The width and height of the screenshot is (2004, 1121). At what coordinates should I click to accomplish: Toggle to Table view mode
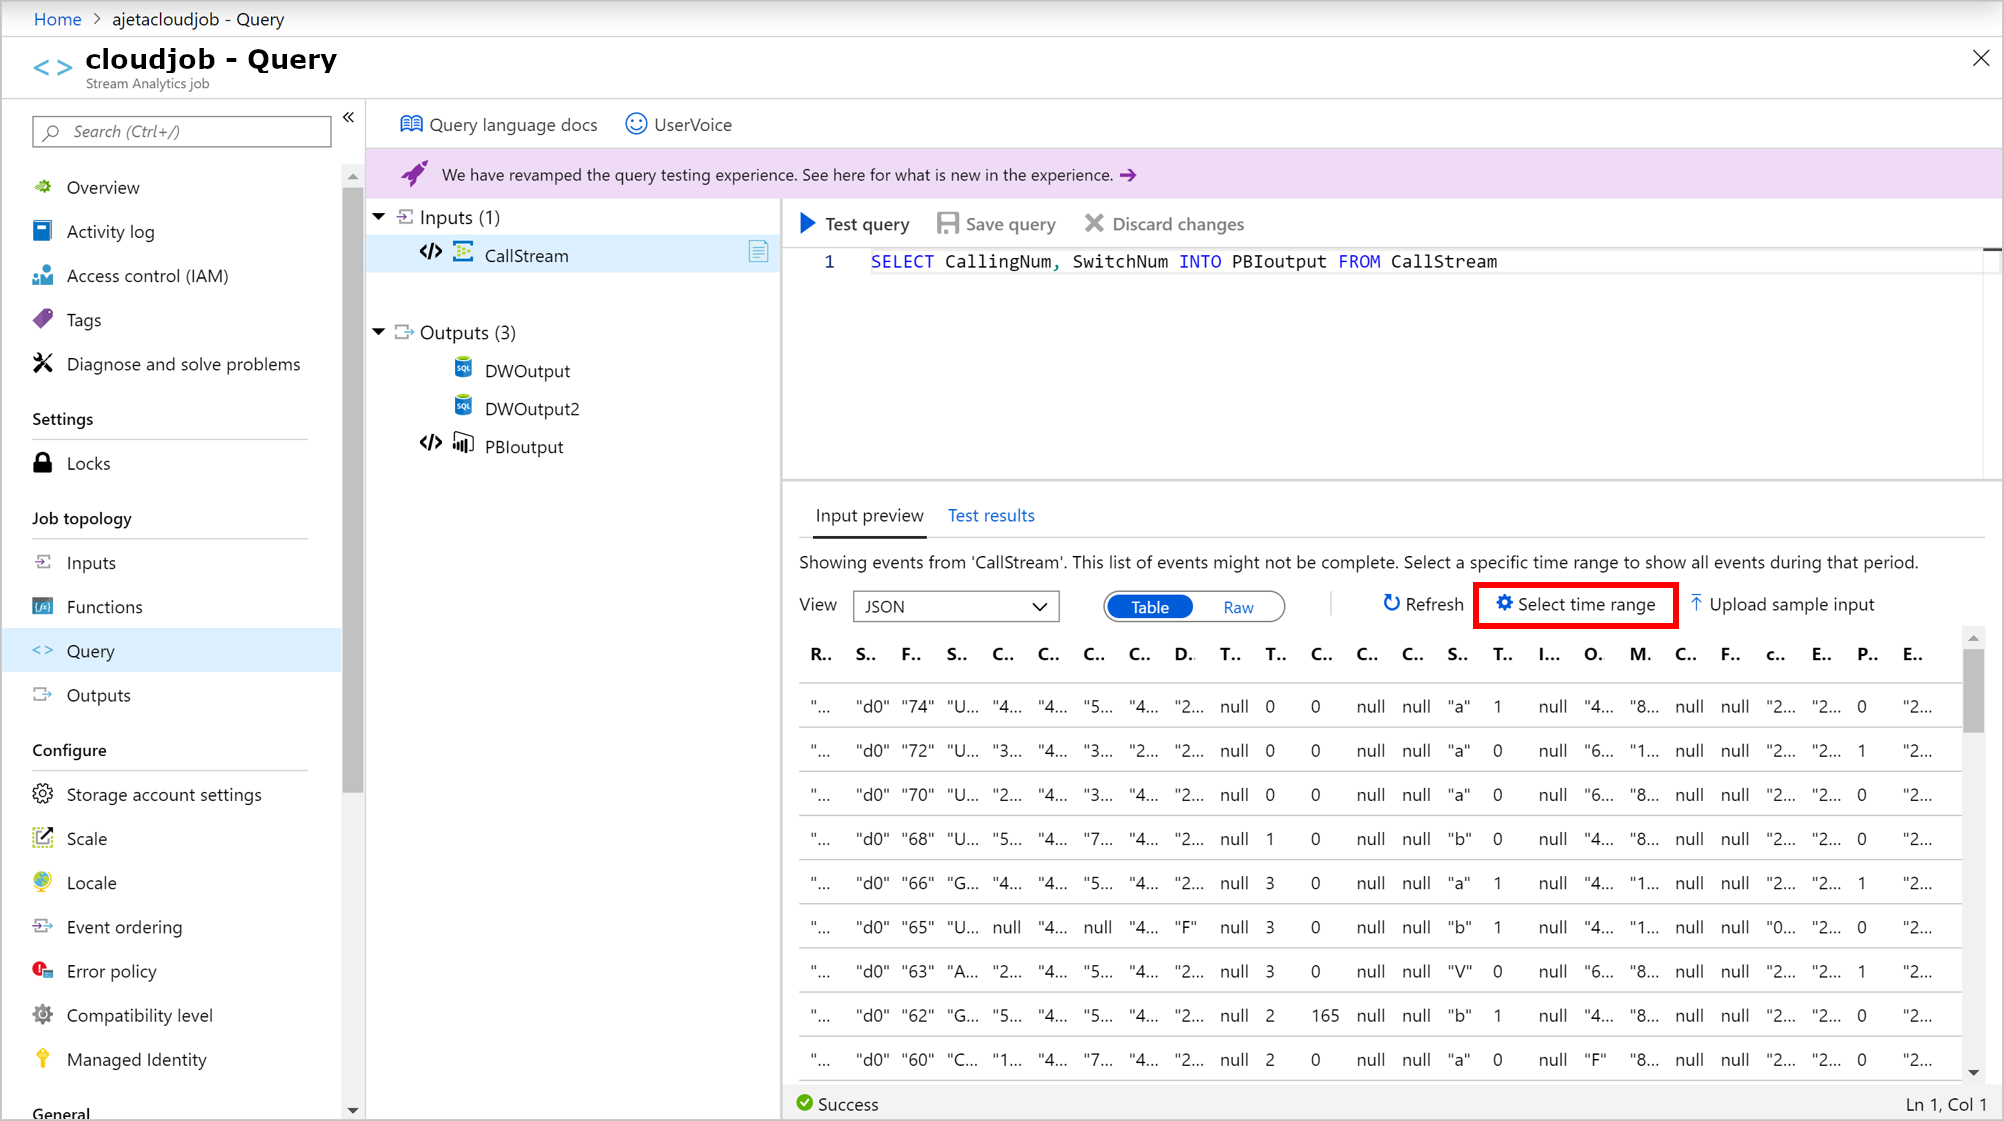pos(1148,606)
